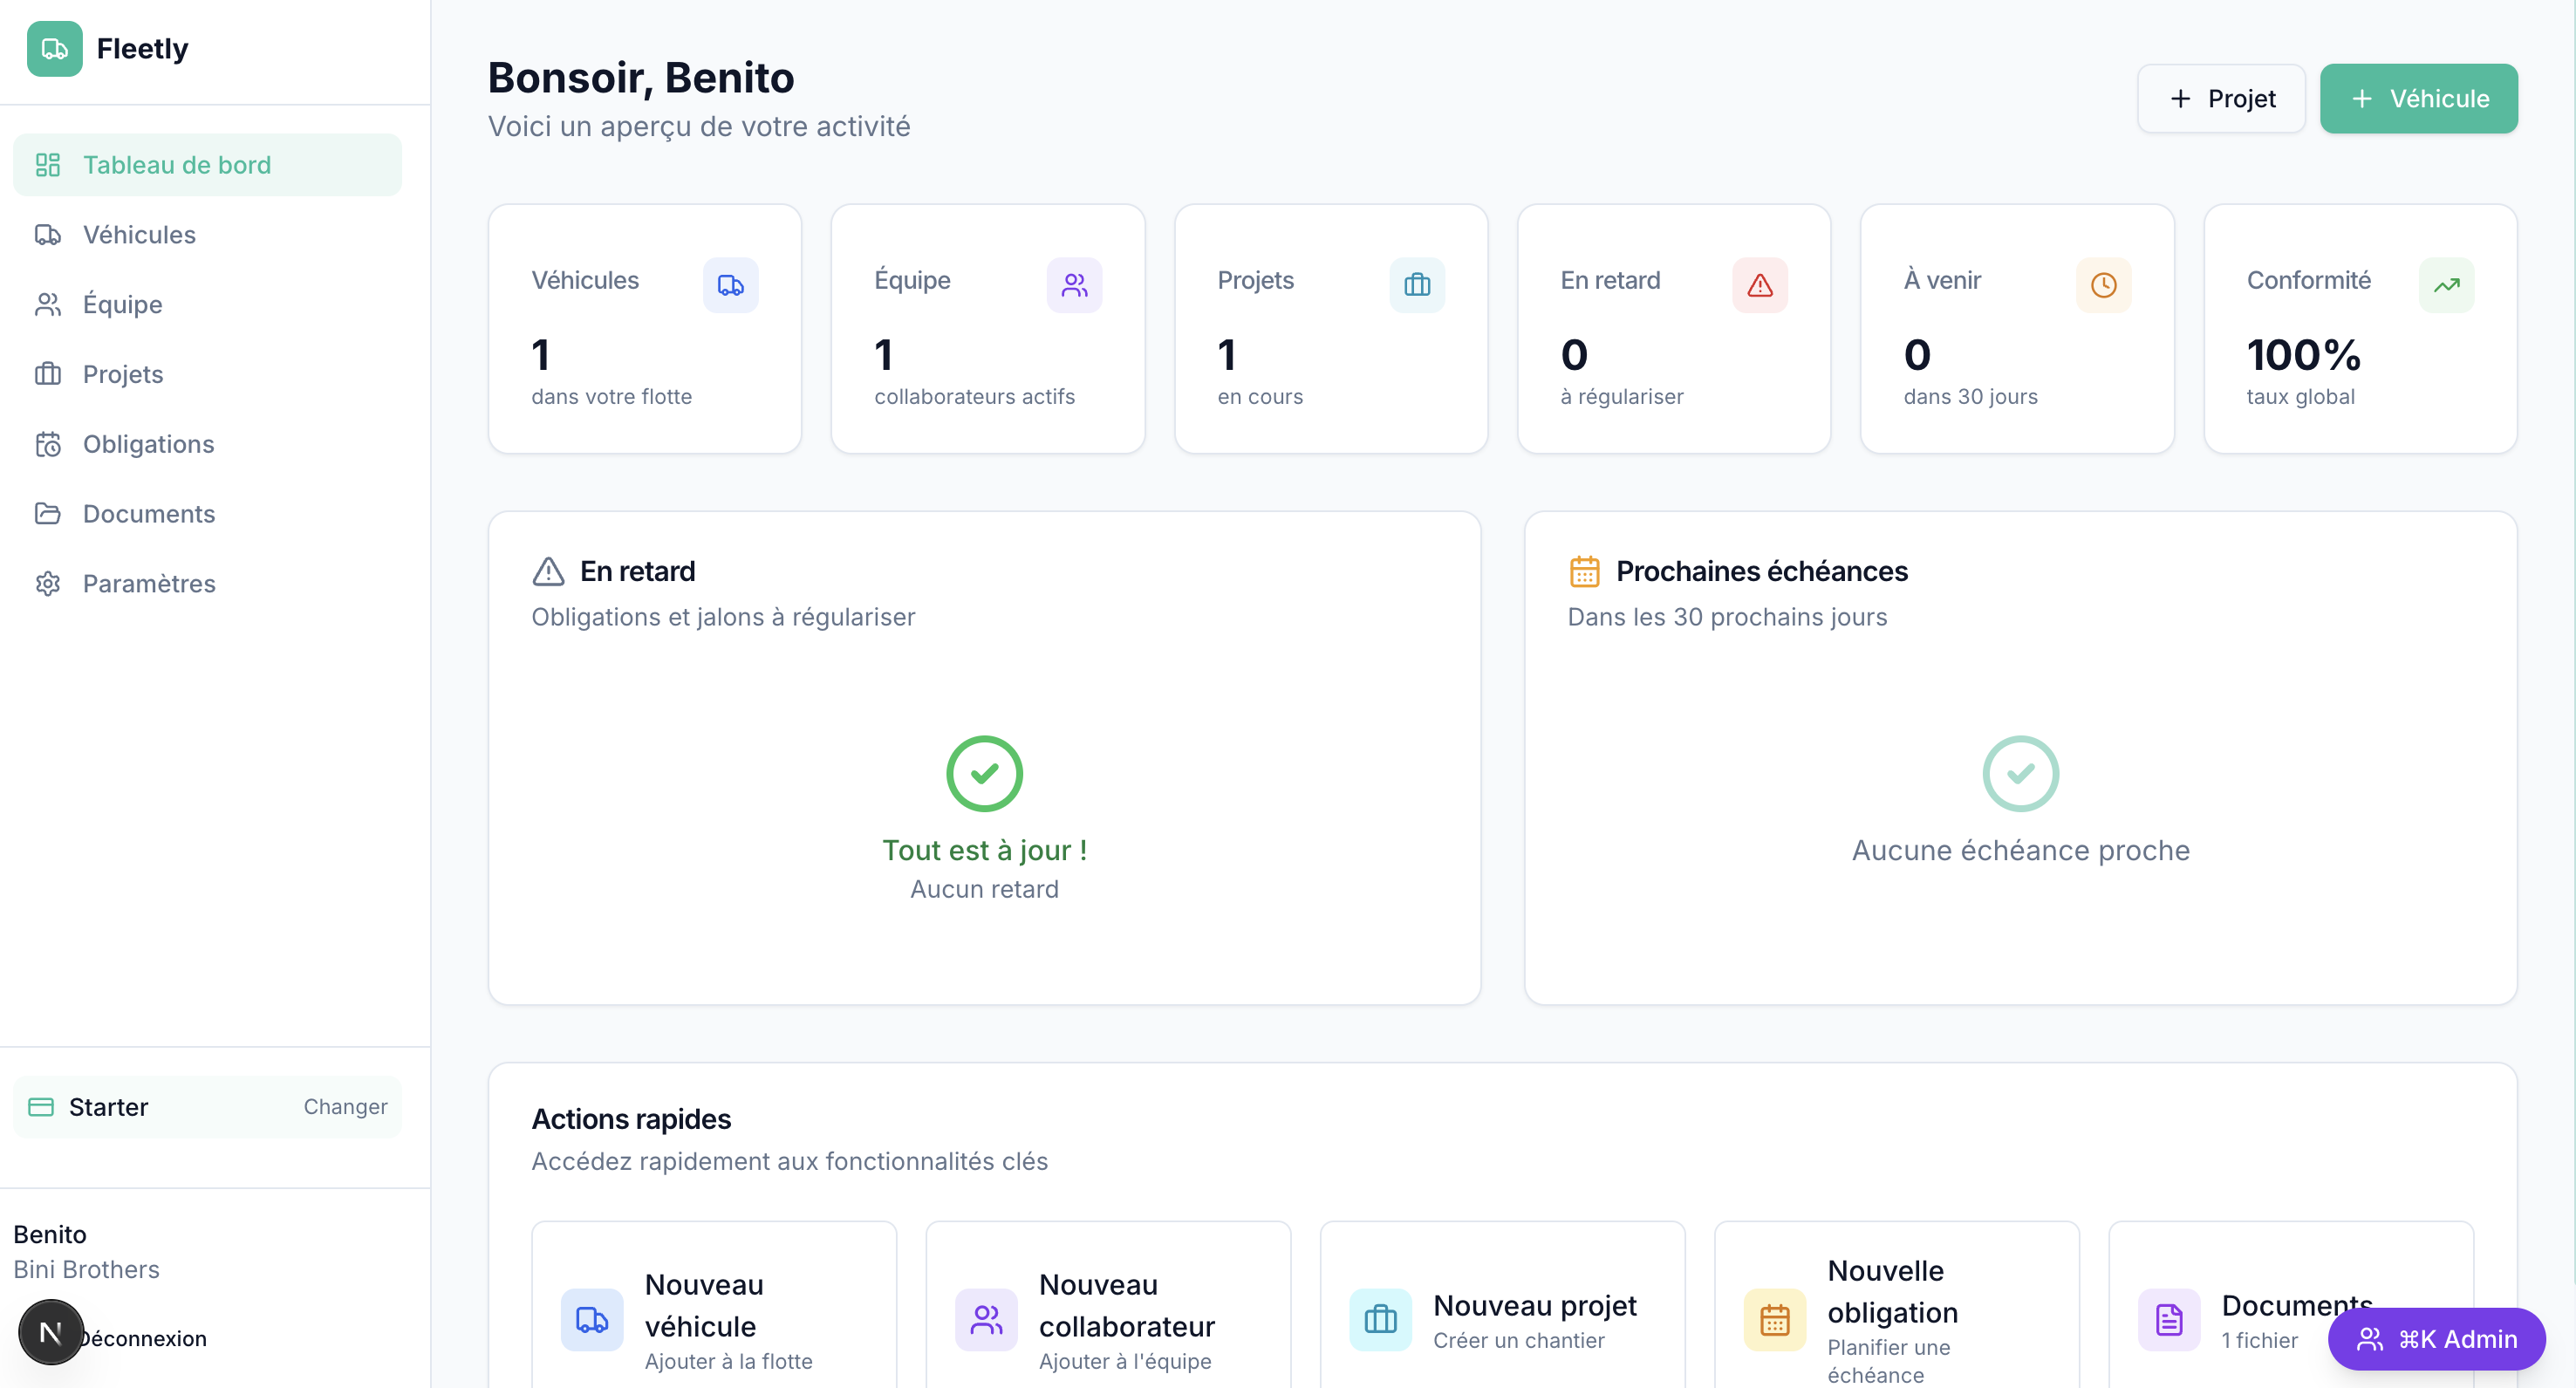Open the Tableau de bord menu entry
This screenshot has width=2576, height=1388.
coord(176,164)
